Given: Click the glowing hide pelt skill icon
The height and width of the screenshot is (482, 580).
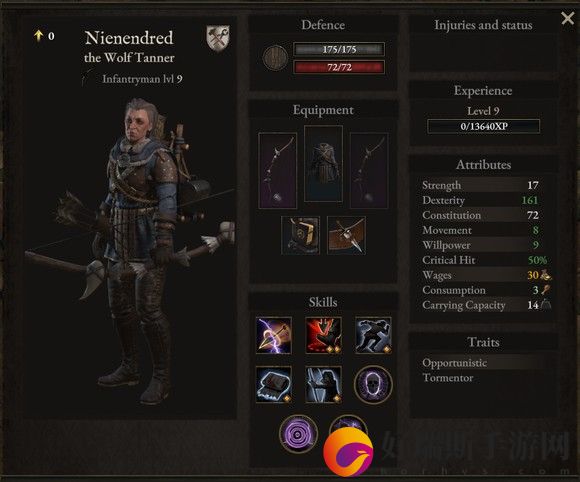Looking at the screenshot, I should click(x=274, y=385).
